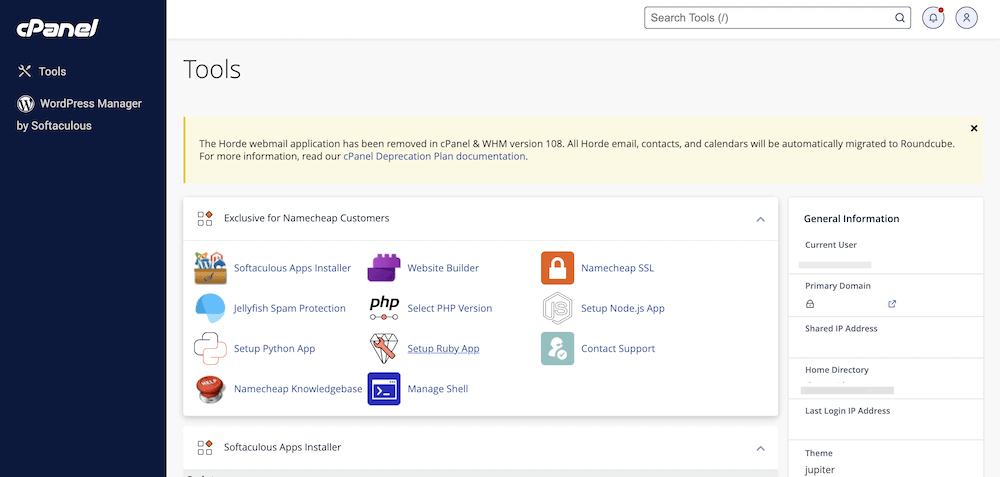Open cPanel Deprecation Plan documentation link
This screenshot has width=1000, height=477.
434,156
